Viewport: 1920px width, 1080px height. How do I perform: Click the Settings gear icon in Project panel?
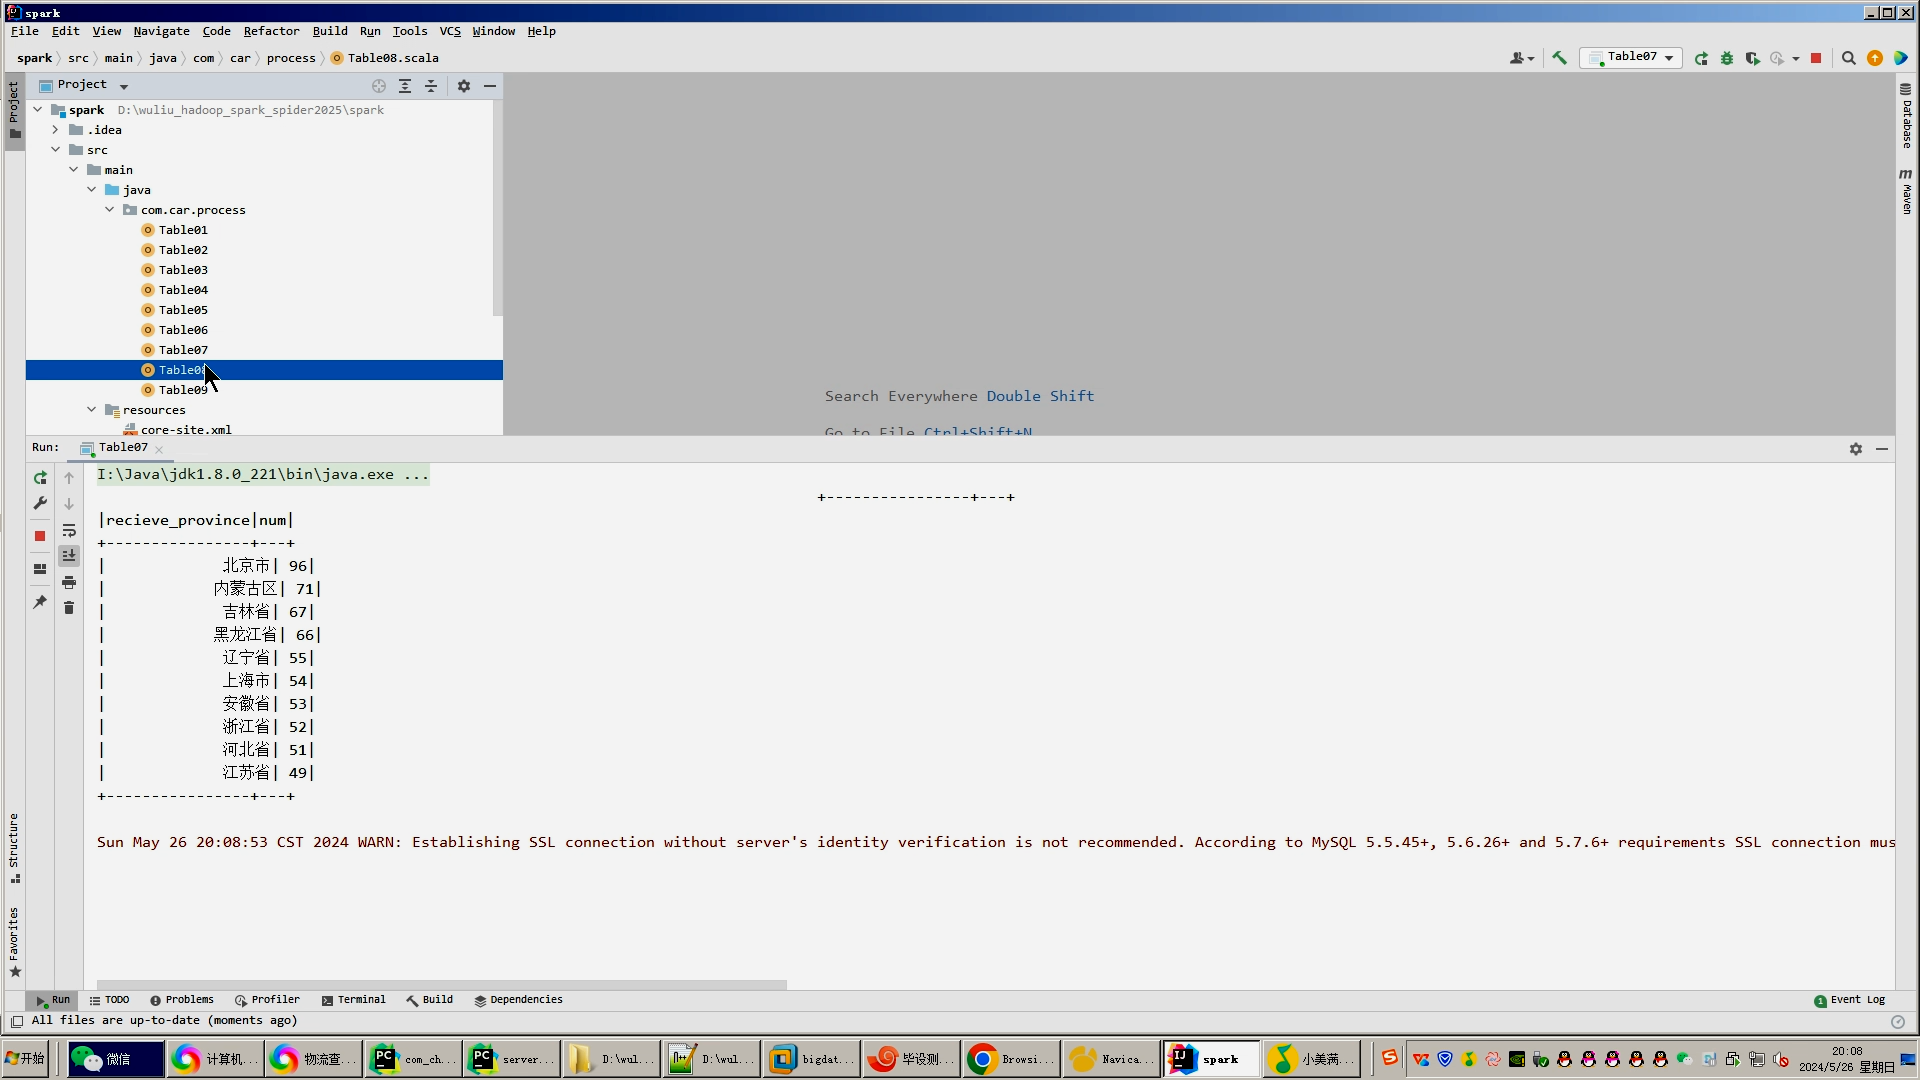[463, 84]
